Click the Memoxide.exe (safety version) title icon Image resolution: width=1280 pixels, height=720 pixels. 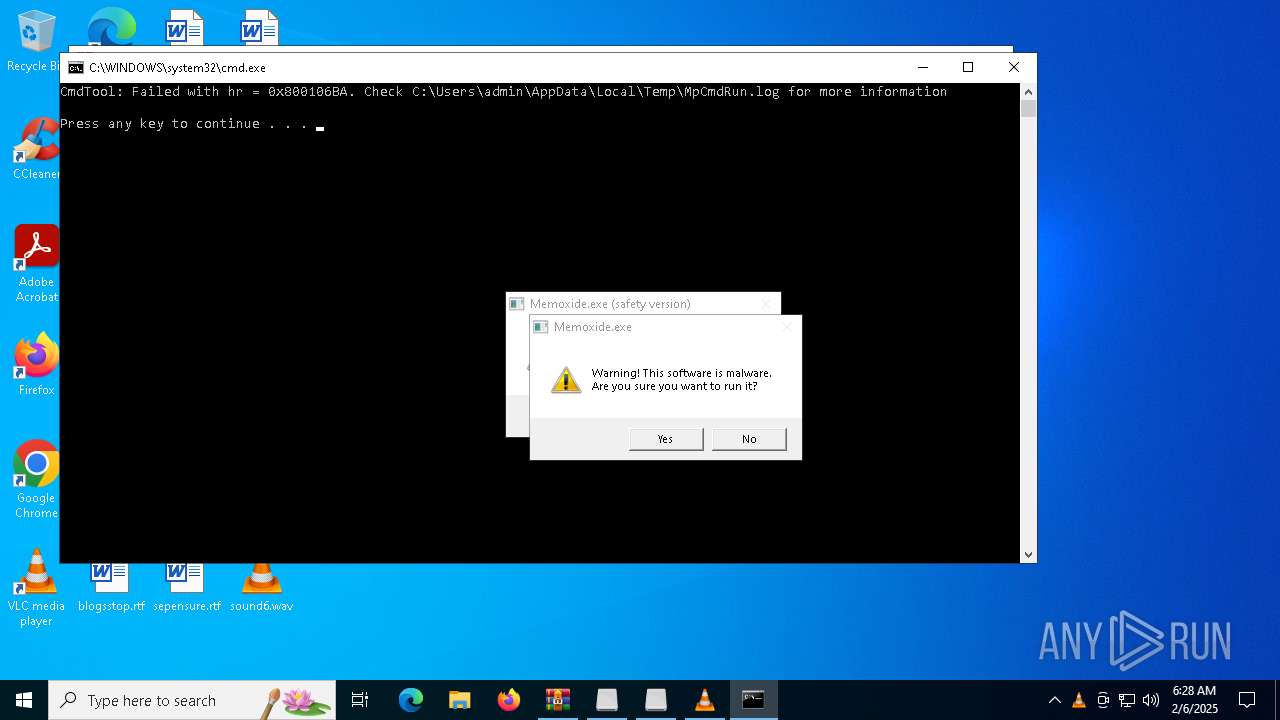[517, 304]
